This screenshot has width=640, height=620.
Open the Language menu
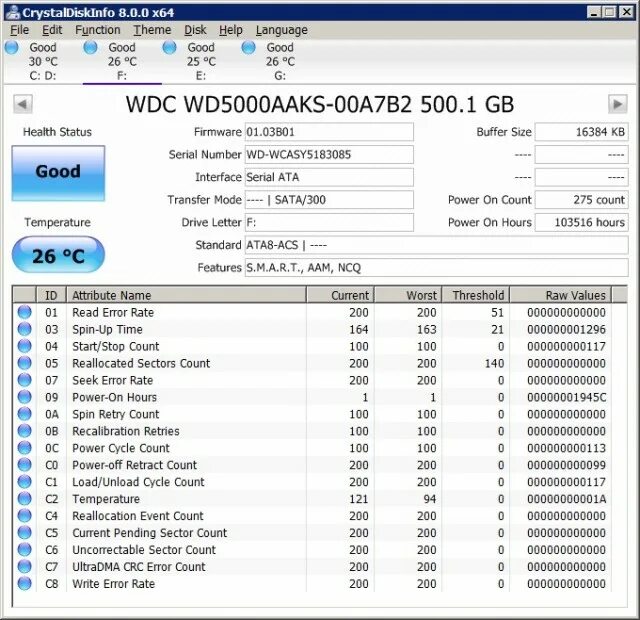(x=282, y=30)
